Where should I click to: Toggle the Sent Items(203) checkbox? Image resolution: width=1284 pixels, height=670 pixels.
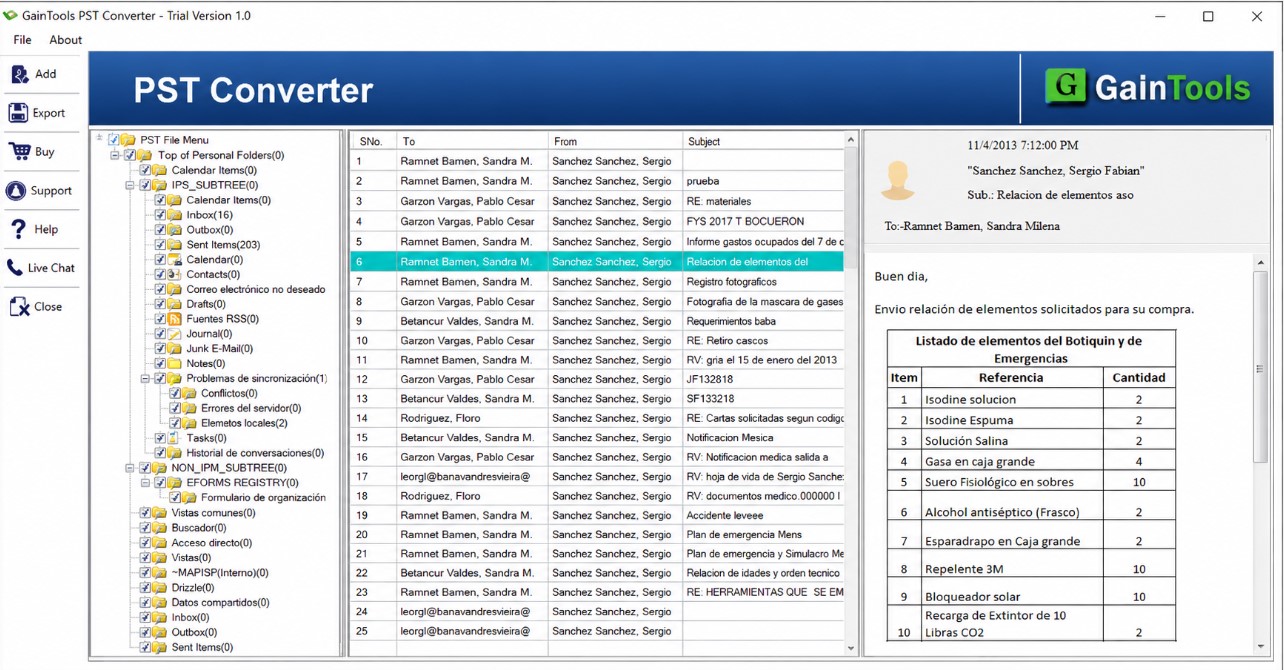coord(160,245)
